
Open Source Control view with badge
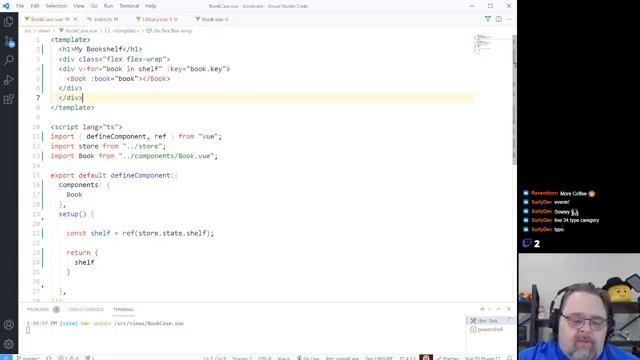(x=9, y=41)
